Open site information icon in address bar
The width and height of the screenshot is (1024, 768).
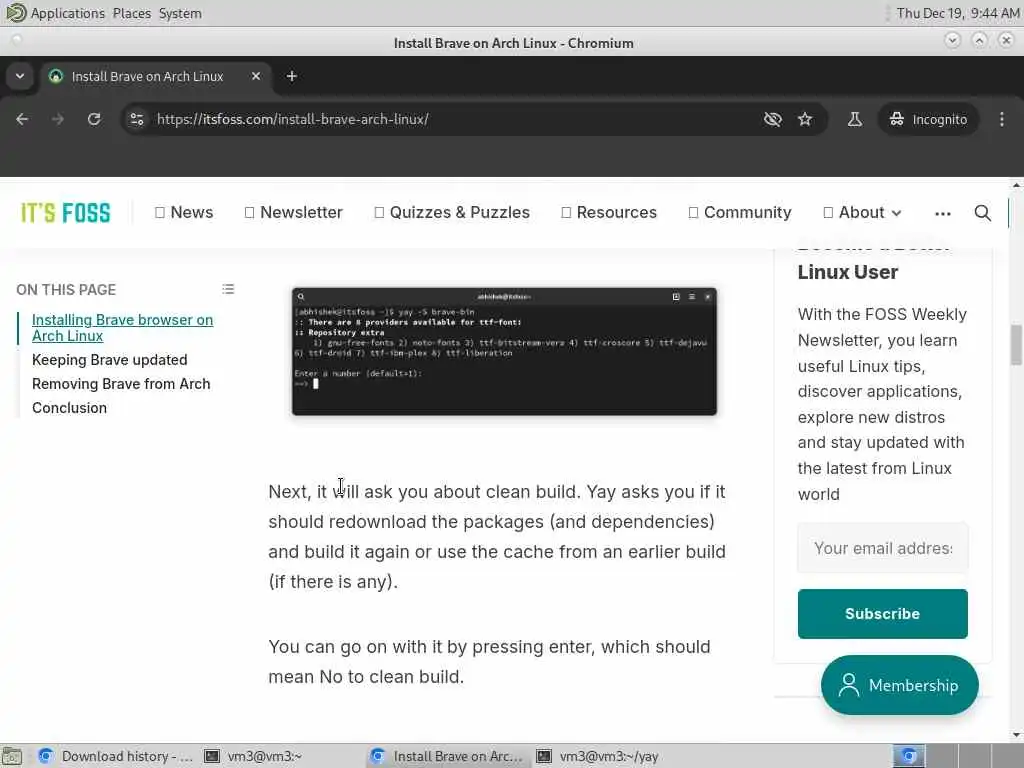(137, 119)
